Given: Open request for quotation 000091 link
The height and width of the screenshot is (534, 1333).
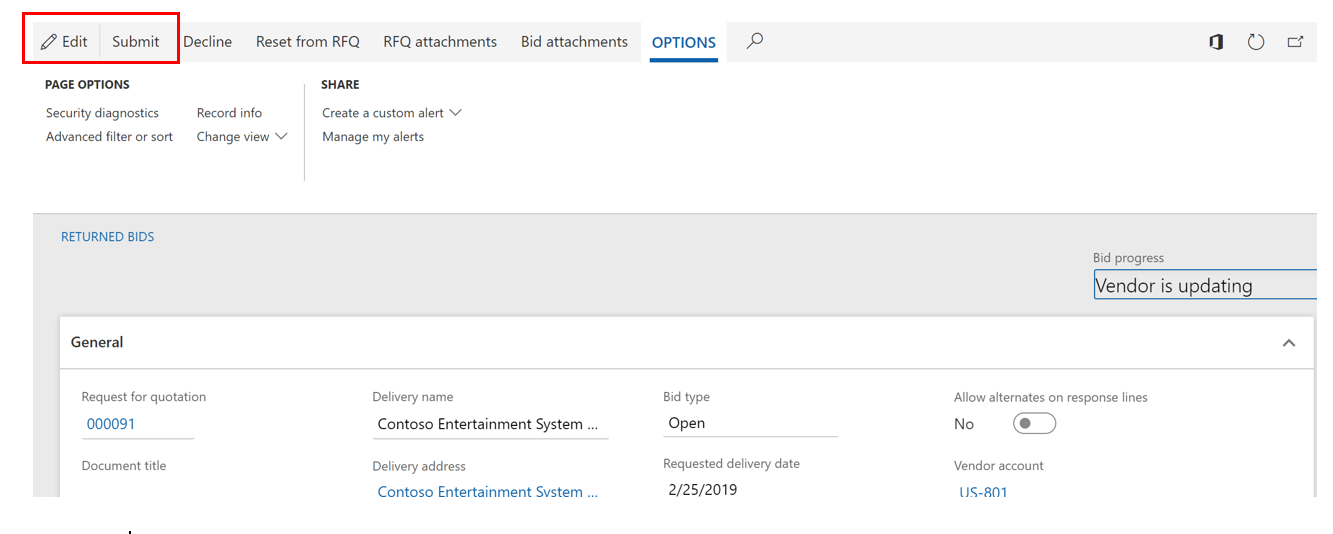Looking at the screenshot, I should [111, 424].
